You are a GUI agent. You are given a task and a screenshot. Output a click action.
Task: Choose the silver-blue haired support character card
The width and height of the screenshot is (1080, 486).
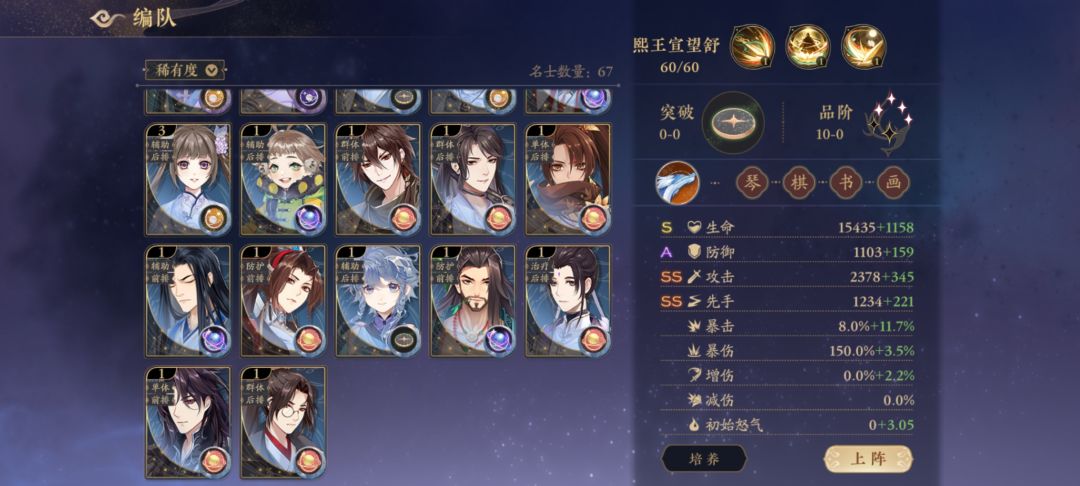[x=378, y=301]
